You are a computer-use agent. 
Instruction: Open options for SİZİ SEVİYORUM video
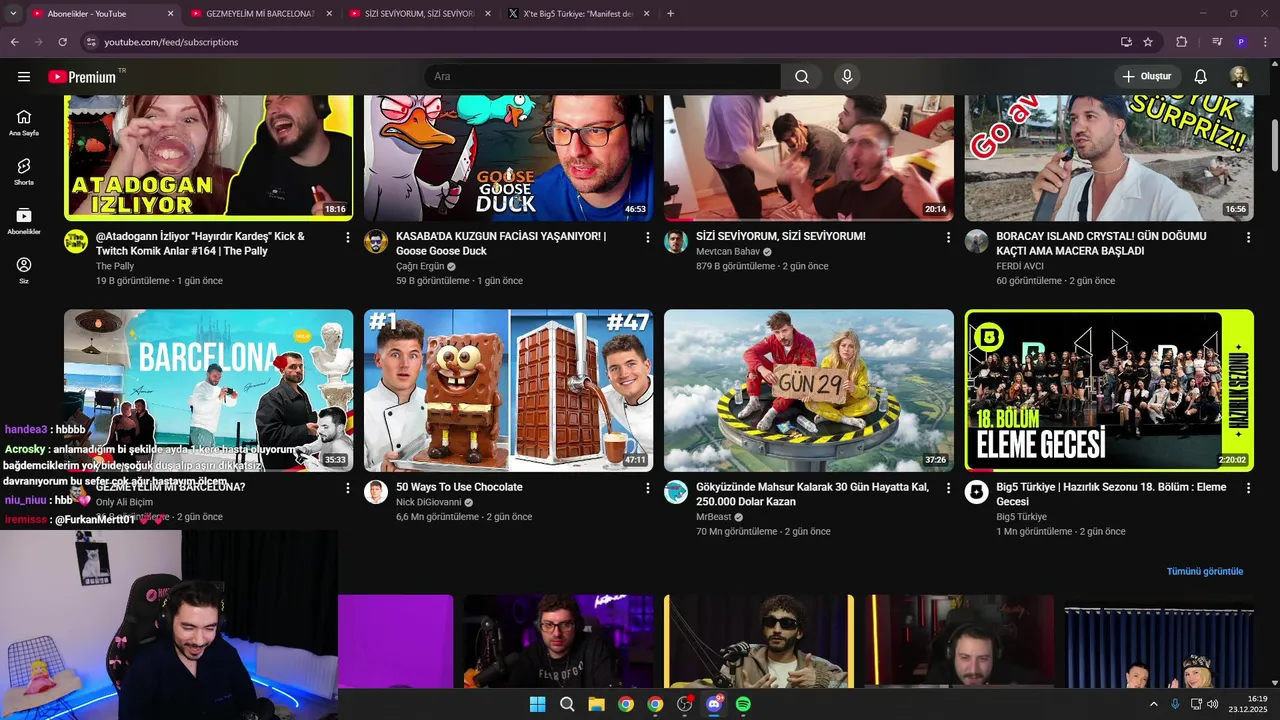948,237
